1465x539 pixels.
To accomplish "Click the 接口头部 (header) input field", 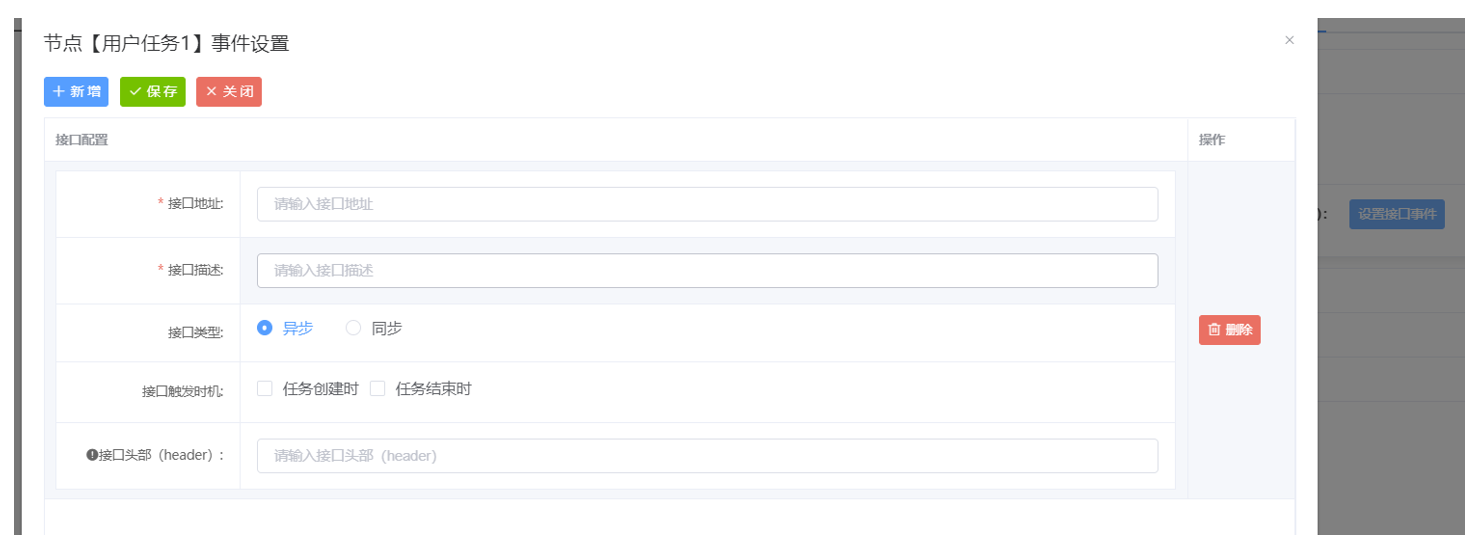I will [707, 456].
